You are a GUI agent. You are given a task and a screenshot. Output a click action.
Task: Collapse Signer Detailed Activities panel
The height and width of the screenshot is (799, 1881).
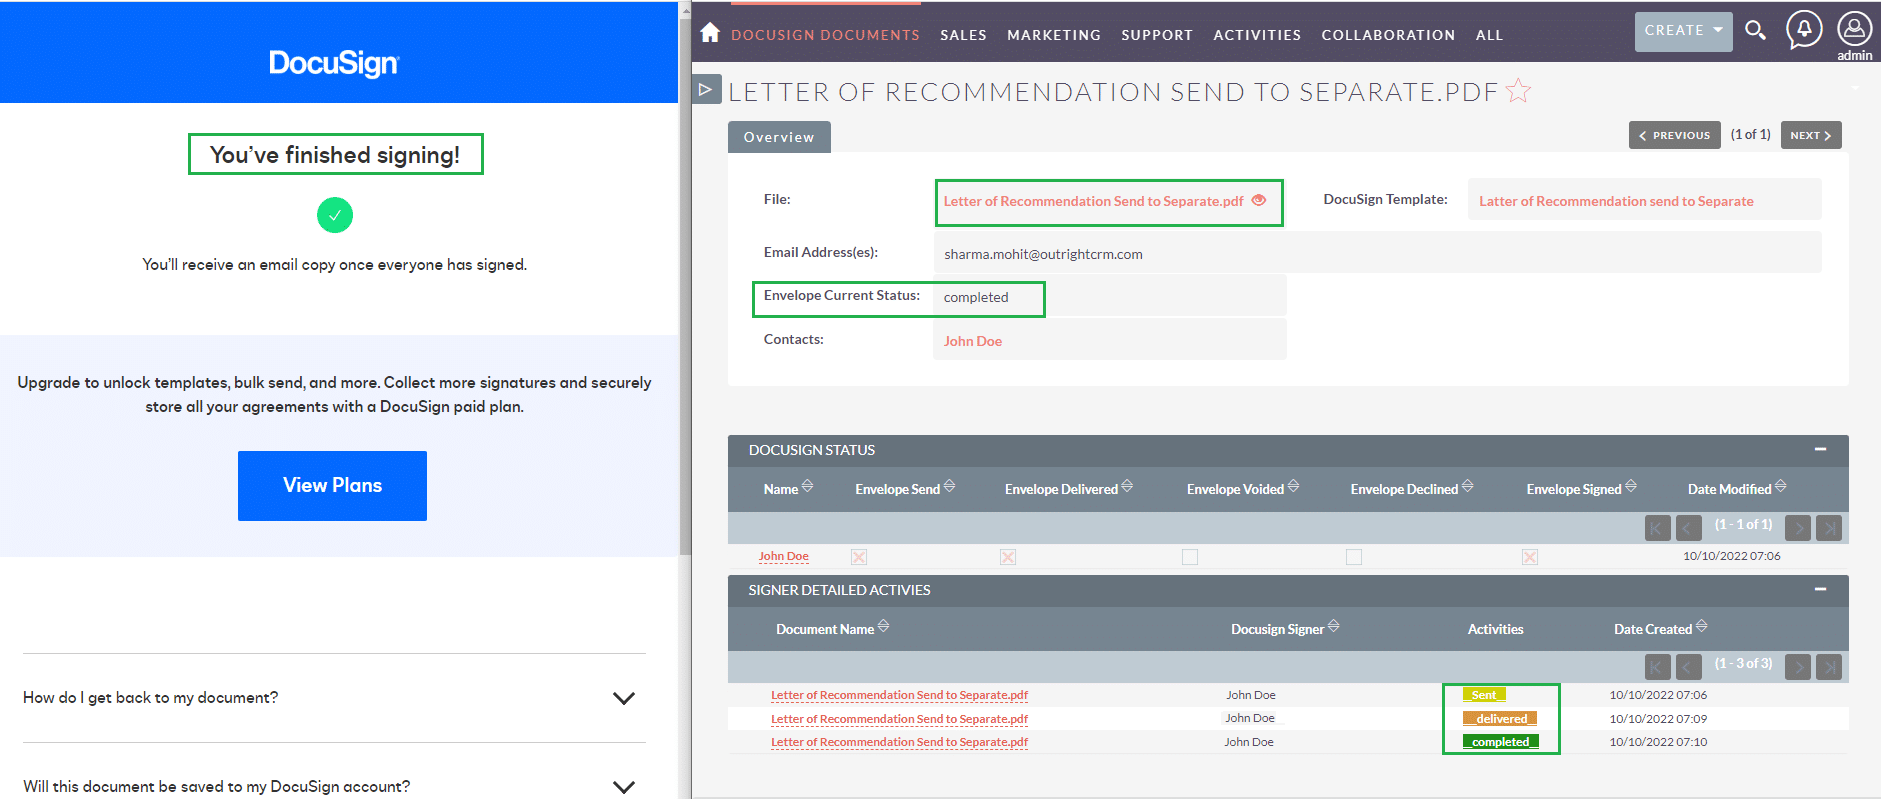(x=1820, y=589)
